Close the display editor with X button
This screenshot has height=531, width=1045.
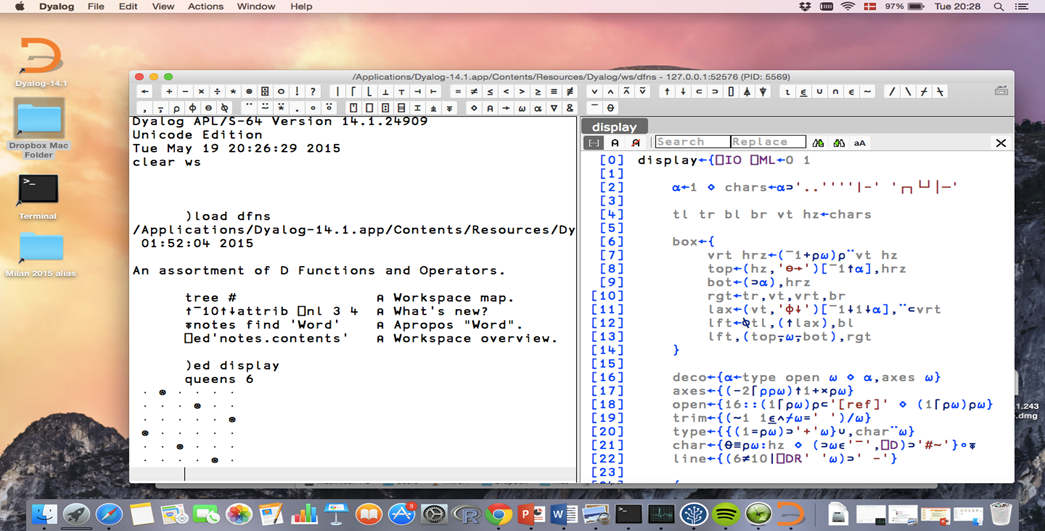[x=1000, y=143]
